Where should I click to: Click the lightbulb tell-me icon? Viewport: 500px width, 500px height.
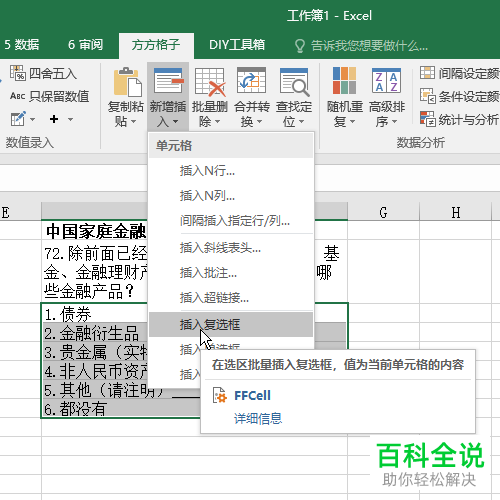[x=300, y=46]
